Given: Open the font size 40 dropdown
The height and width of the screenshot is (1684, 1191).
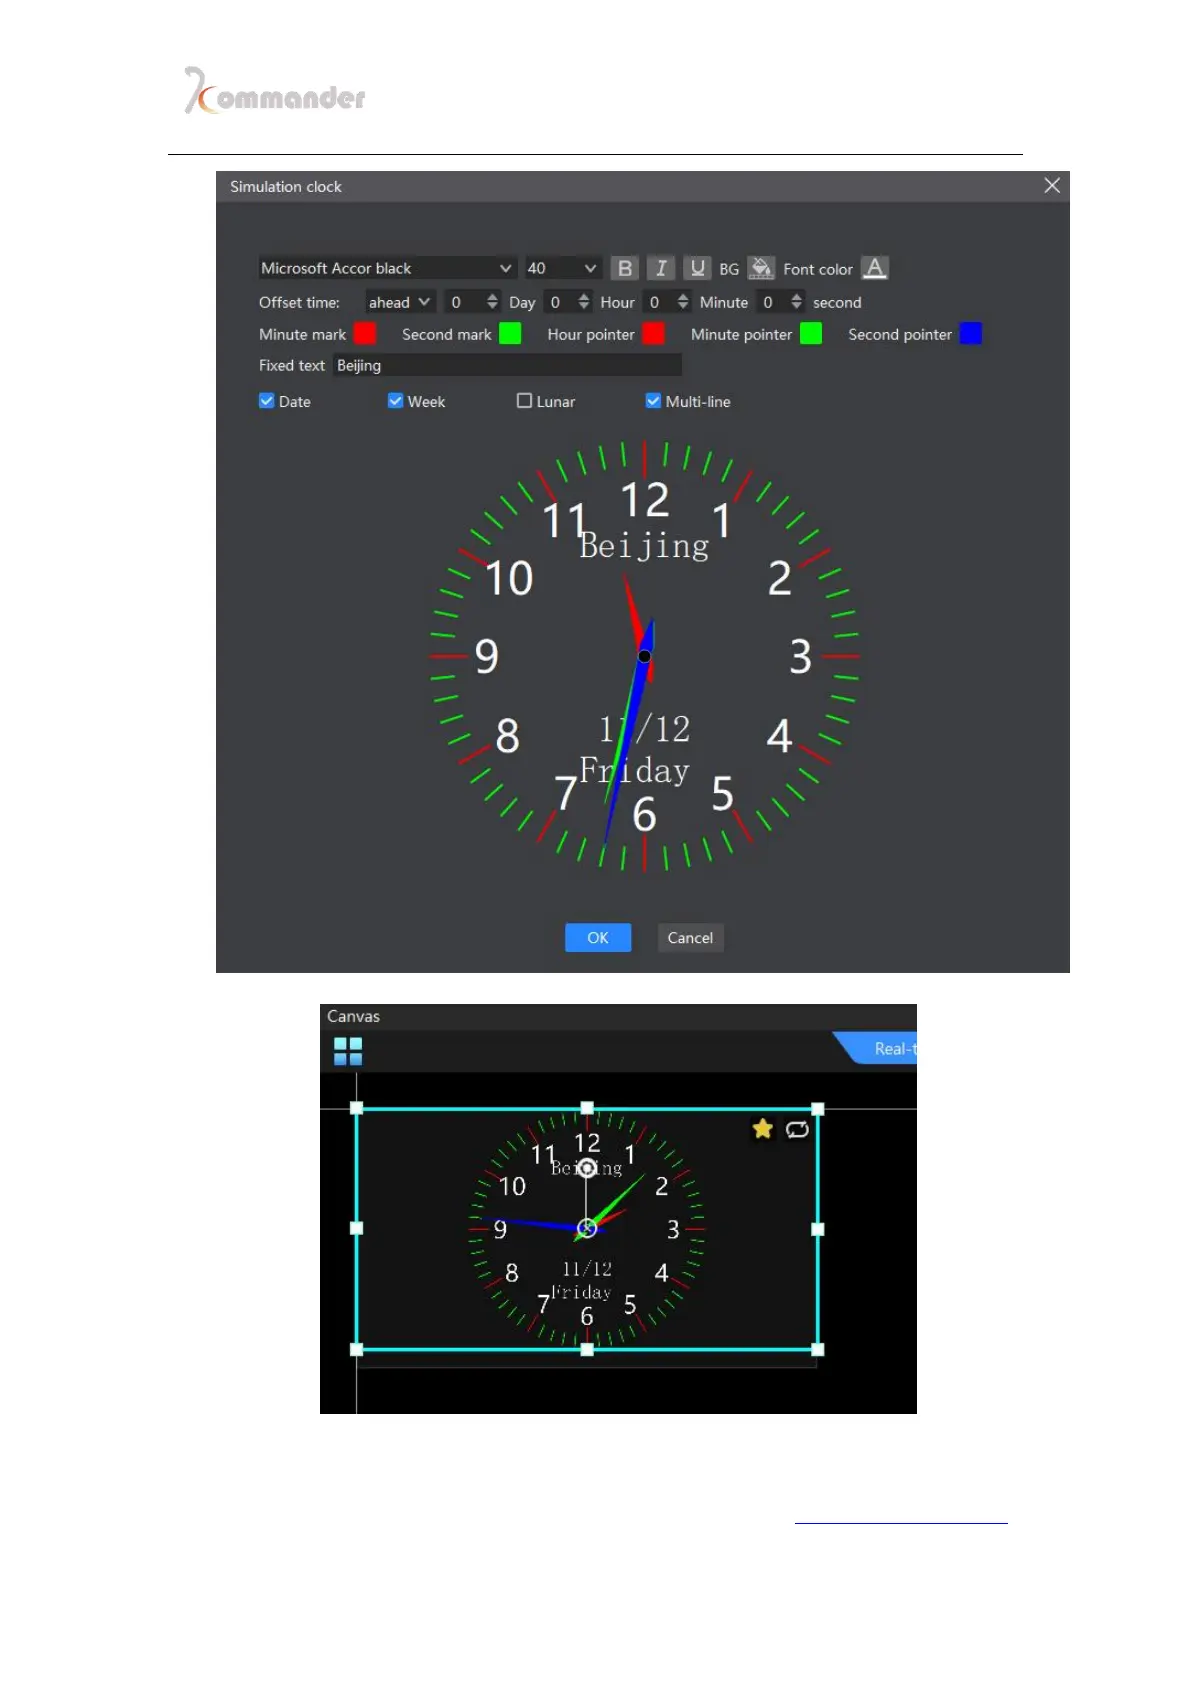Looking at the screenshot, I should coord(562,268).
